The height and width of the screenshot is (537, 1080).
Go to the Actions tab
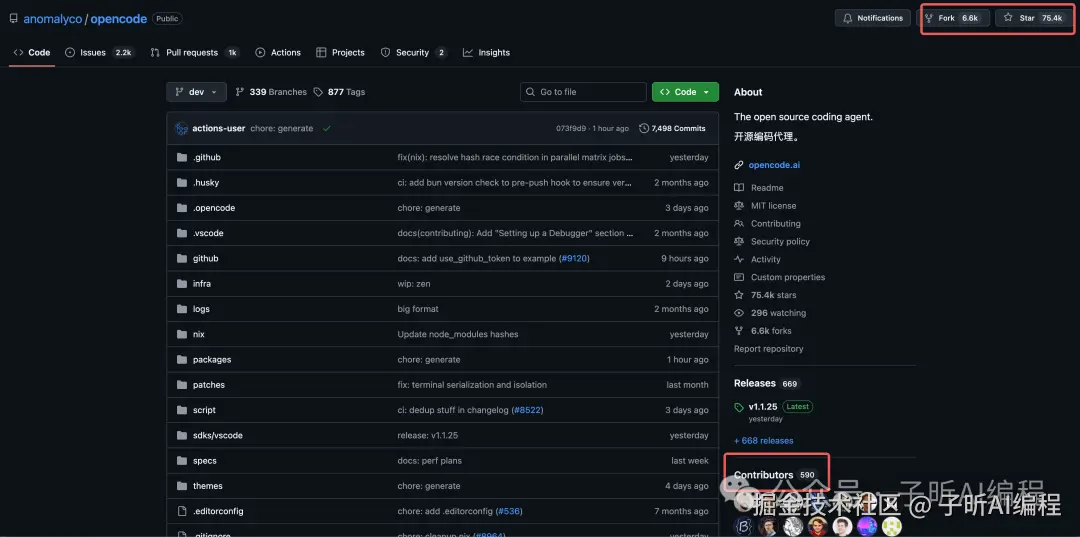point(278,52)
